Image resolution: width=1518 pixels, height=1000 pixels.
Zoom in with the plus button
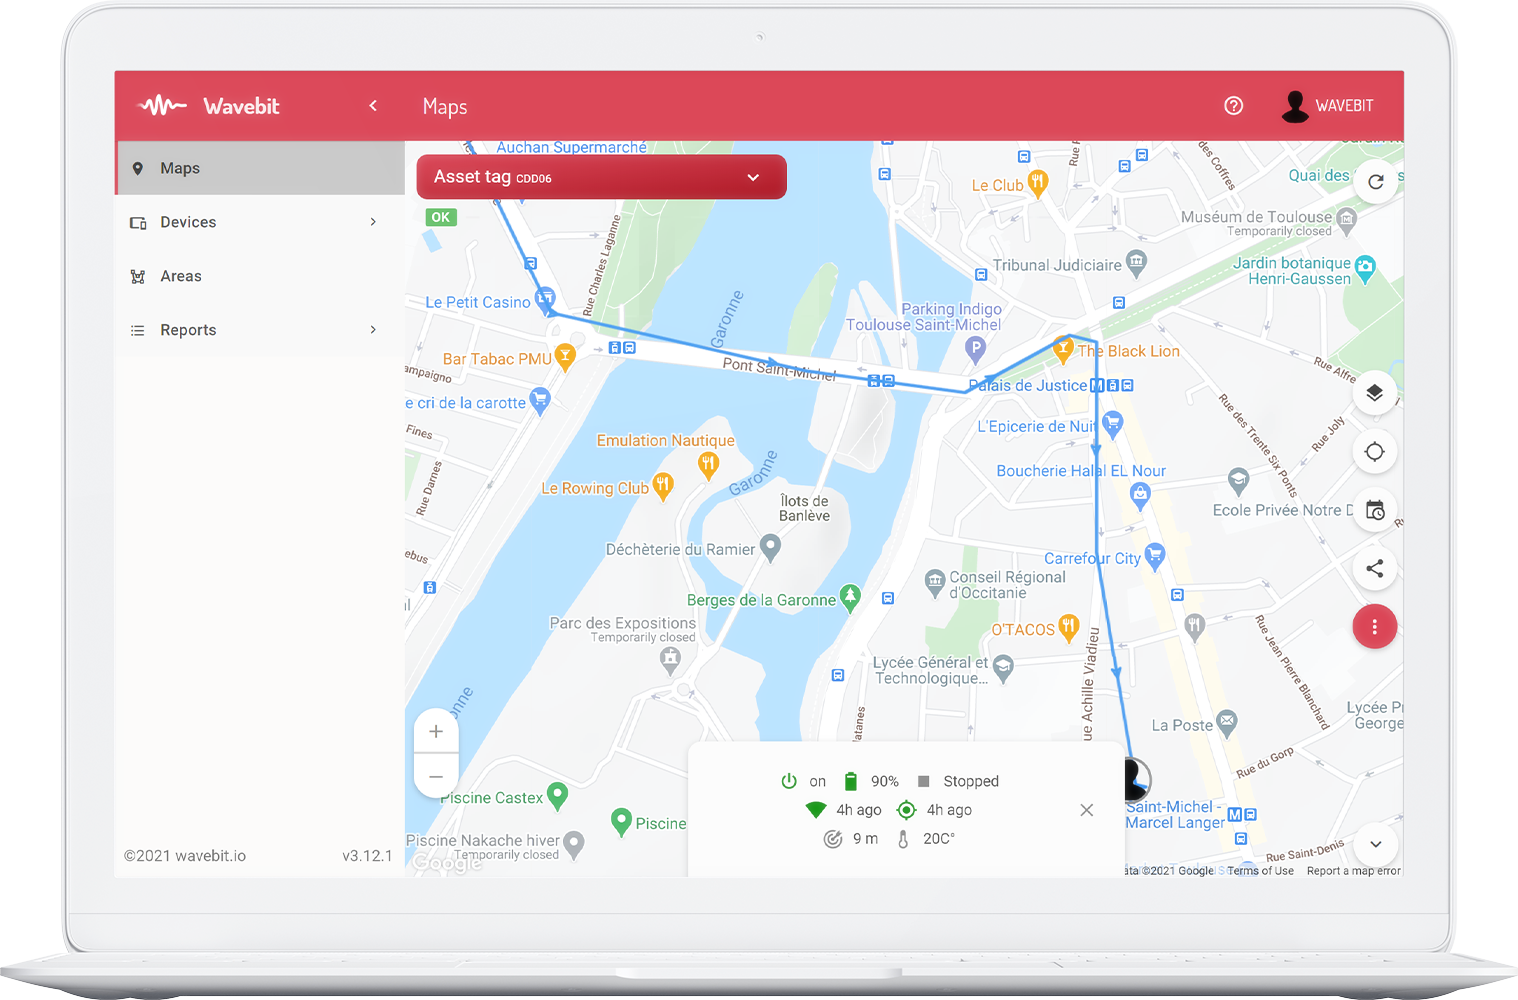(436, 732)
